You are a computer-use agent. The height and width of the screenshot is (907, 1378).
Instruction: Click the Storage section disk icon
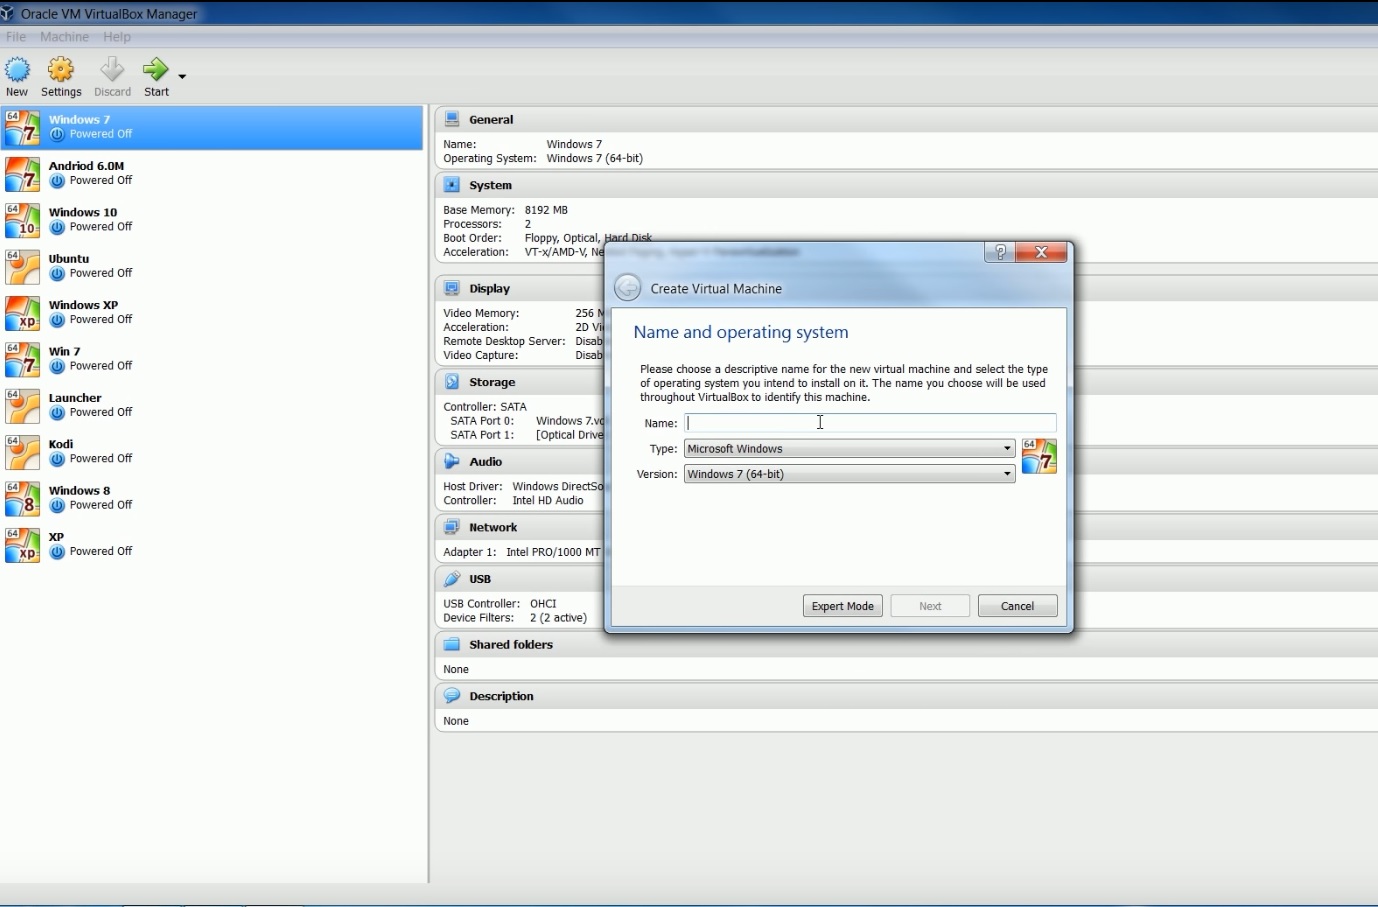[452, 382]
